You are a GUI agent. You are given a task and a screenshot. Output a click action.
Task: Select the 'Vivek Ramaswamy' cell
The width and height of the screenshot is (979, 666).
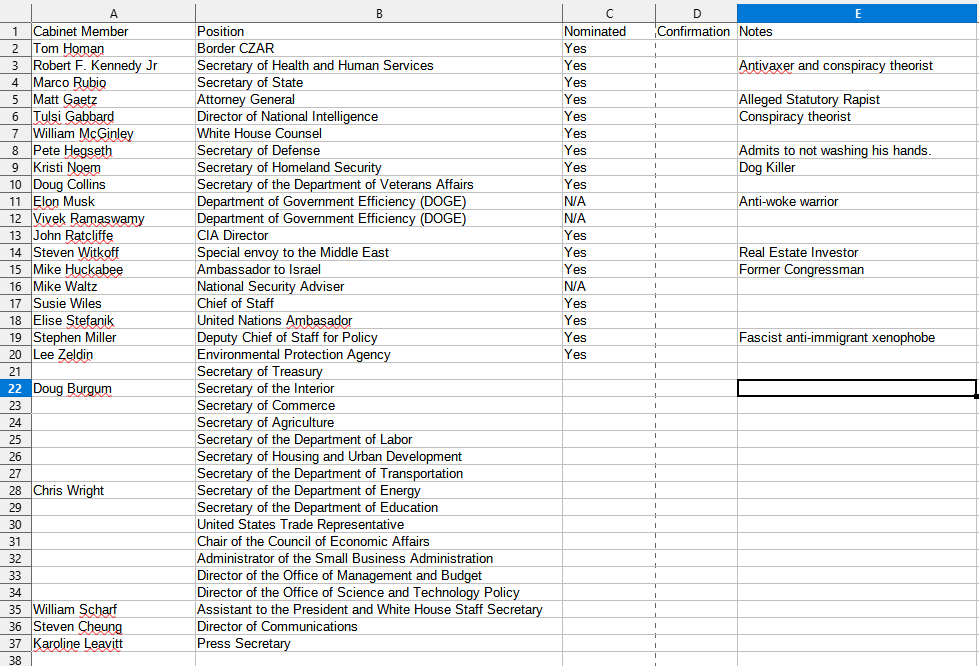[x=113, y=218]
